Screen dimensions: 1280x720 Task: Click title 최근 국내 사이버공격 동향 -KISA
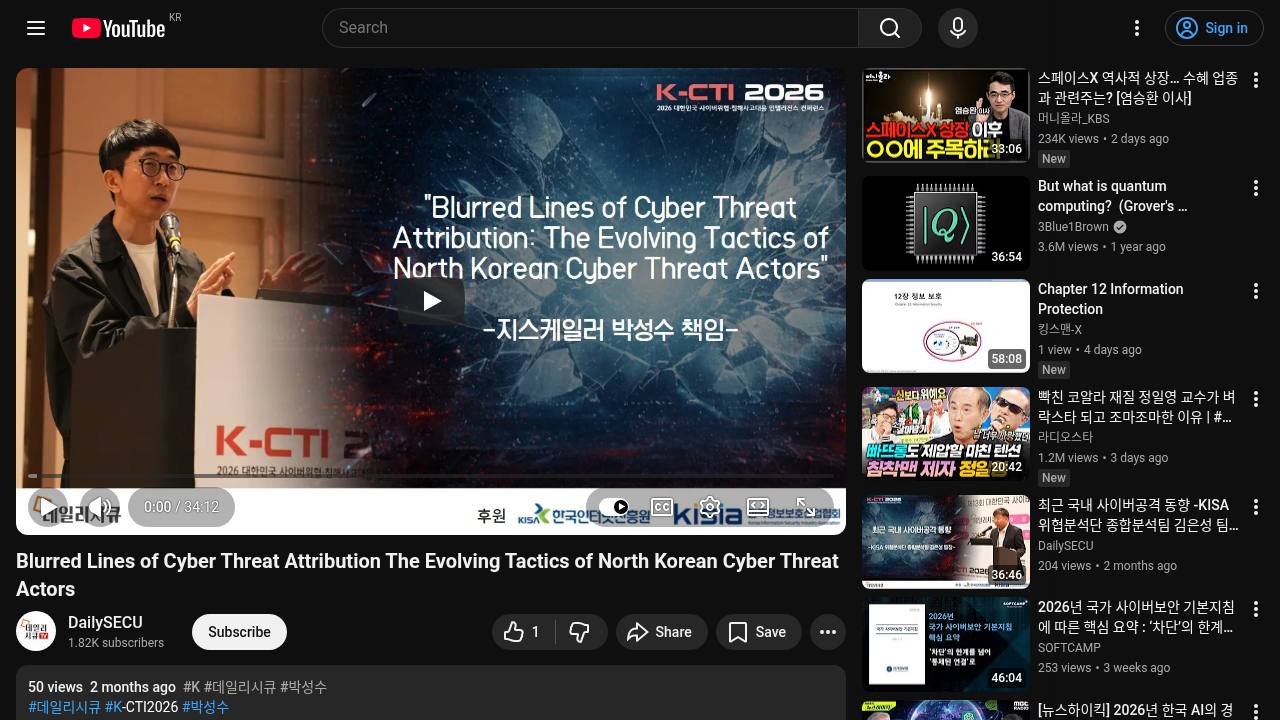pos(1138,515)
